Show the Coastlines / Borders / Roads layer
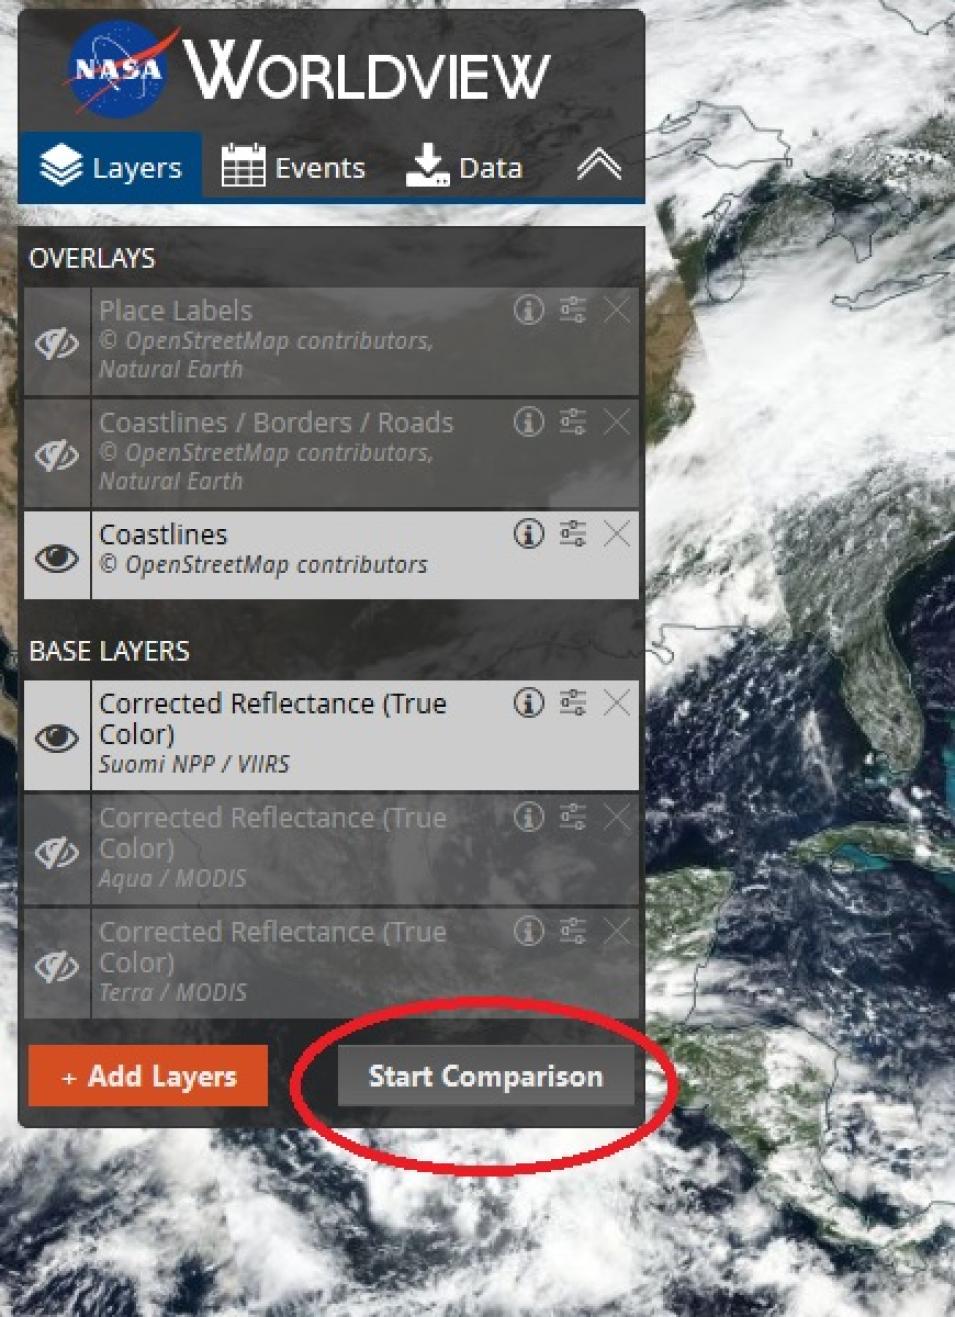The image size is (955, 1317). [57, 455]
